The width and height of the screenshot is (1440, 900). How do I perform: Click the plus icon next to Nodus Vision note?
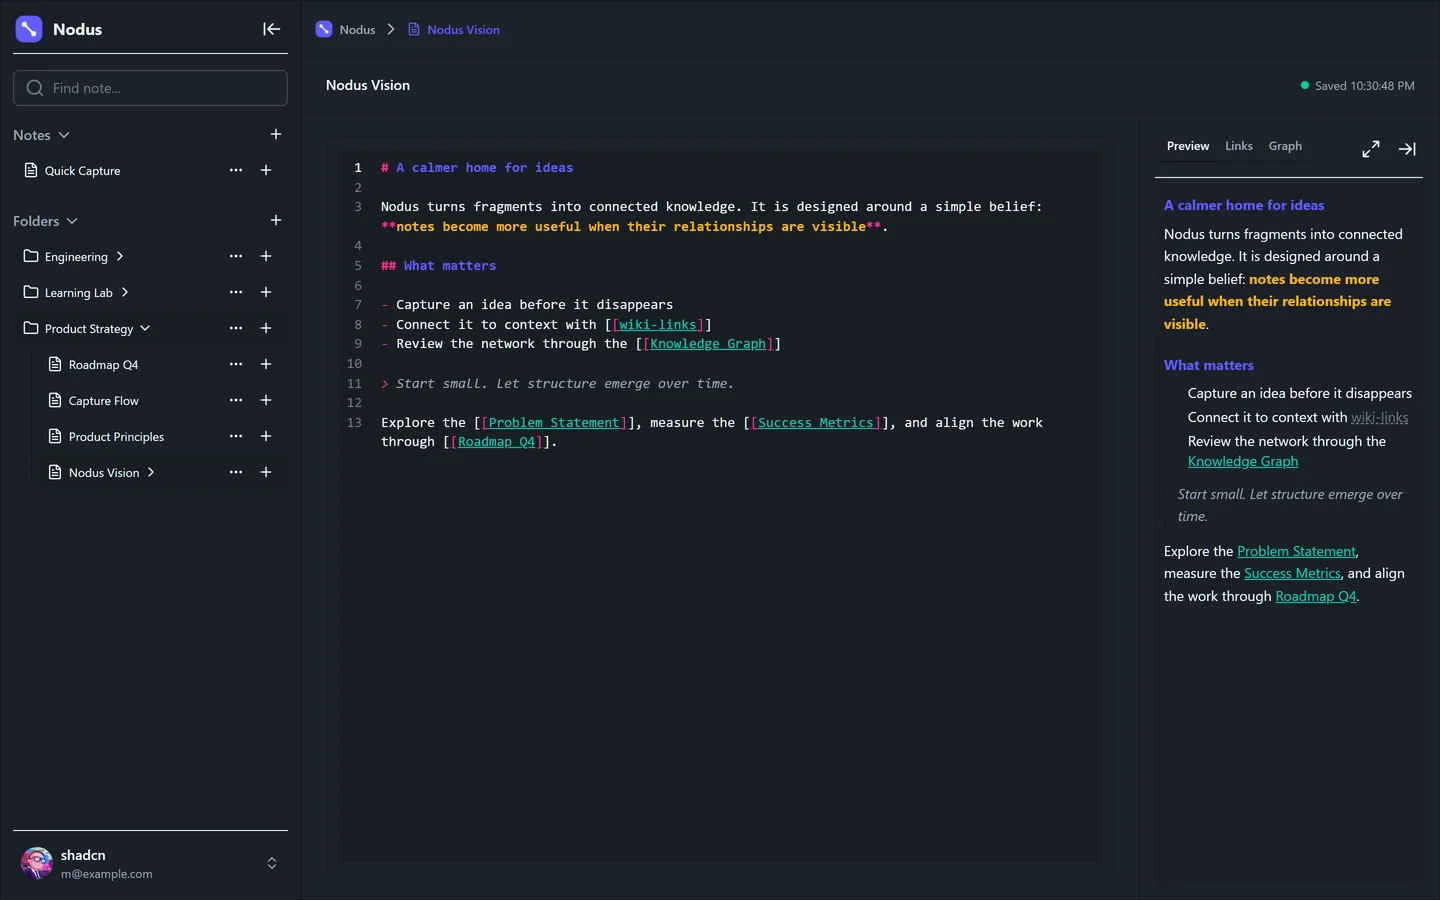[x=266, y=472]
